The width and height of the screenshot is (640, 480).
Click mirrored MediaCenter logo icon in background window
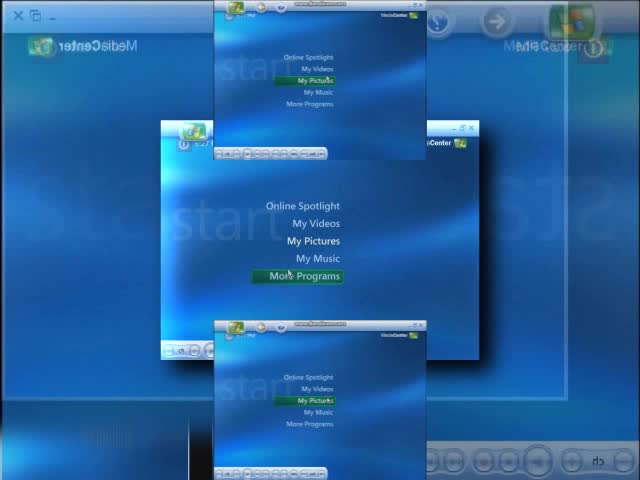41,46
